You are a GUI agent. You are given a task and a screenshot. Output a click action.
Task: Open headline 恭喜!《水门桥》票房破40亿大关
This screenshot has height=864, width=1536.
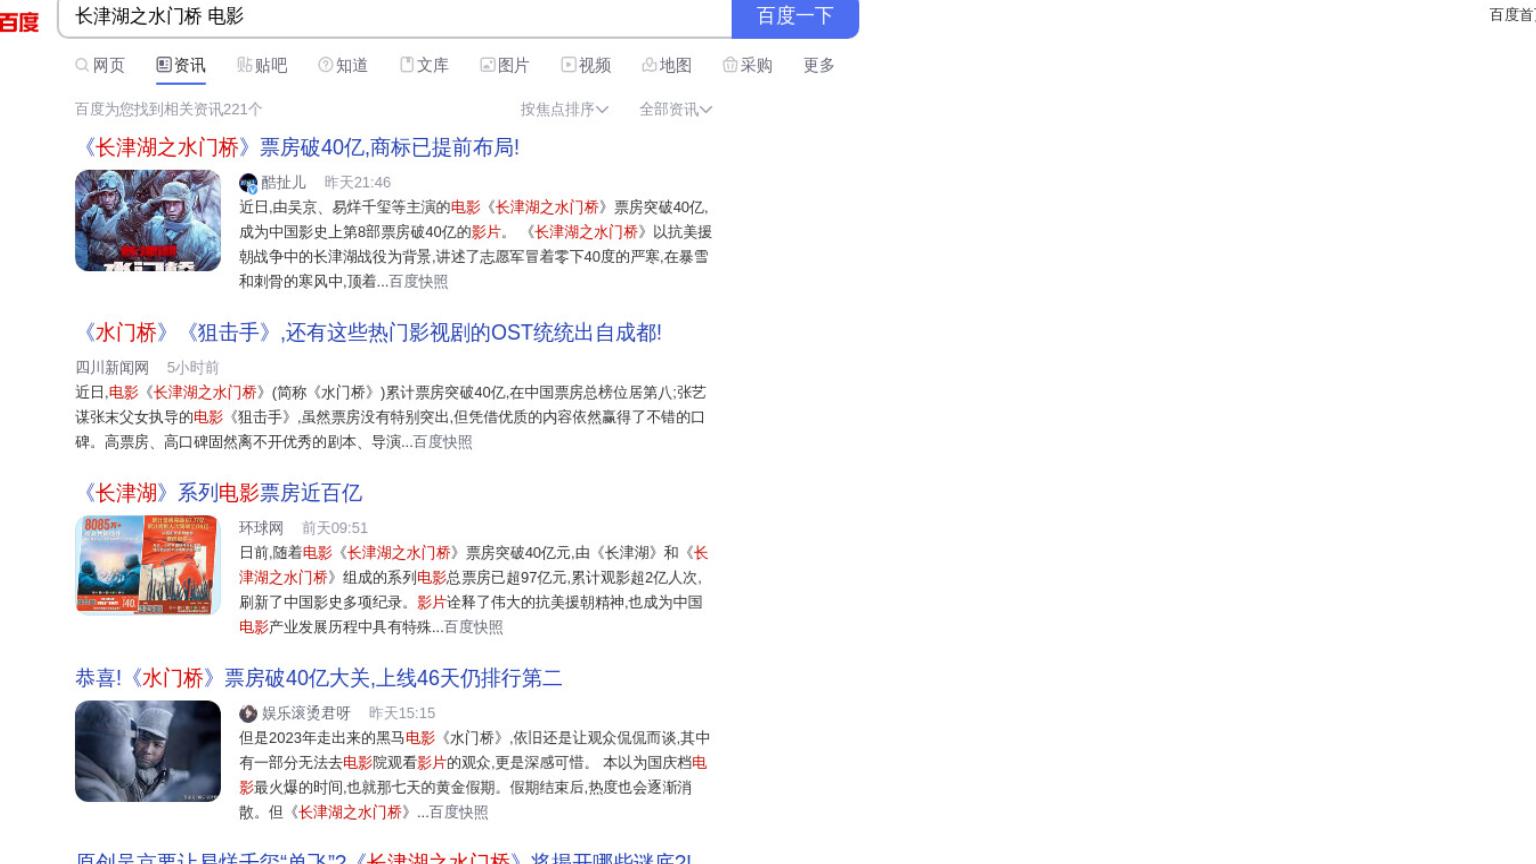[318, 678]
